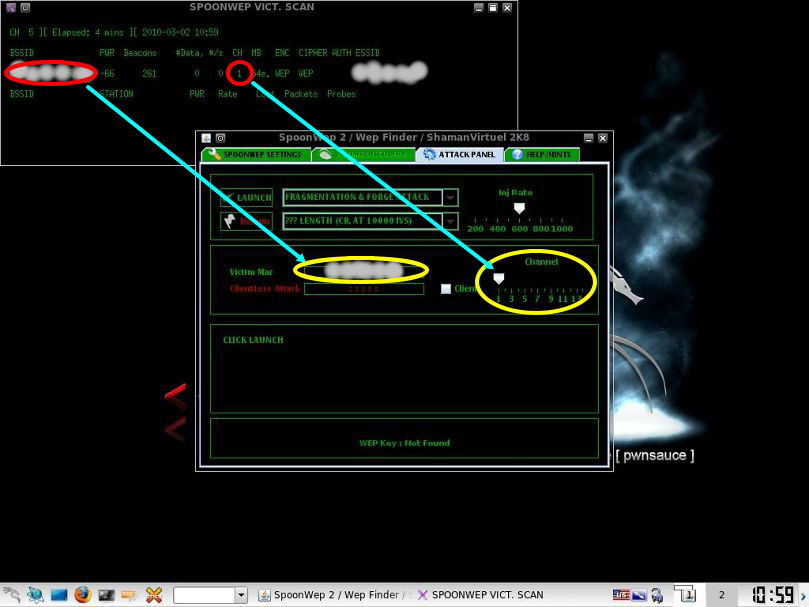Move the Channel slider handle
This screenshot has height=607, width=809.
click(x=498, y=279)
